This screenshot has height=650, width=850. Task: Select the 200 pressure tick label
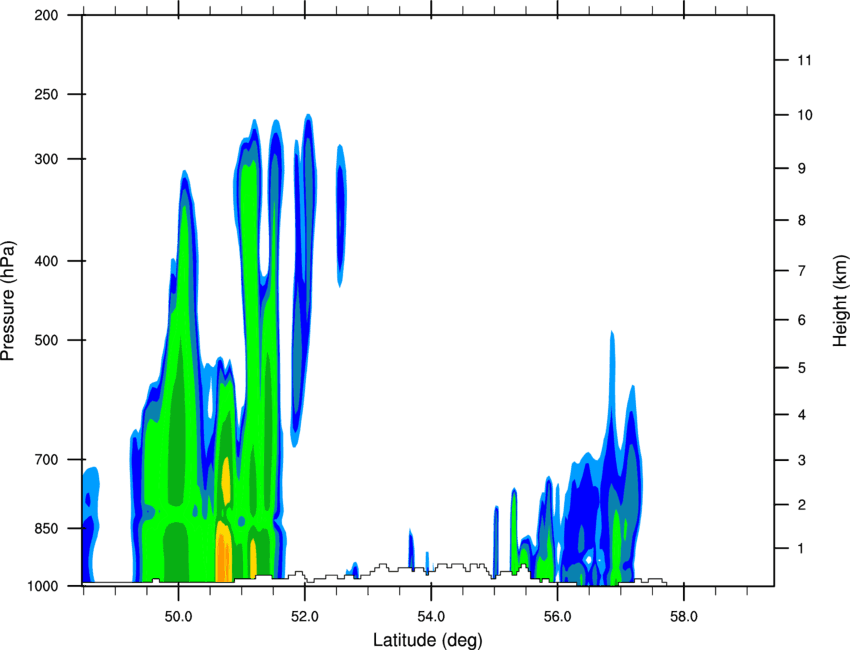pyautogui.click(x=46, y=15)
